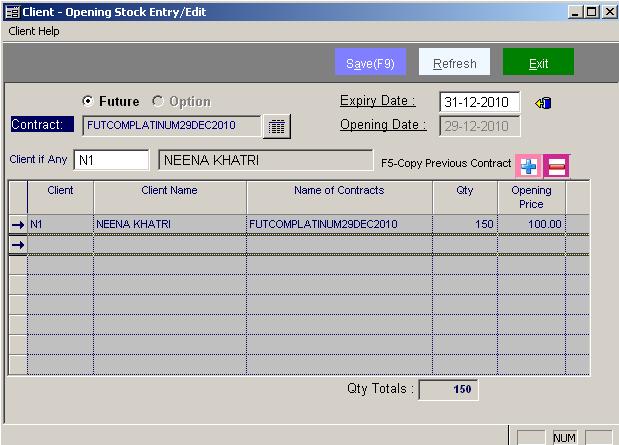Viewport: 619px width, 445px height.
Task: Click the Opening Price cell showing 100.00
Action: pos(531,225)
